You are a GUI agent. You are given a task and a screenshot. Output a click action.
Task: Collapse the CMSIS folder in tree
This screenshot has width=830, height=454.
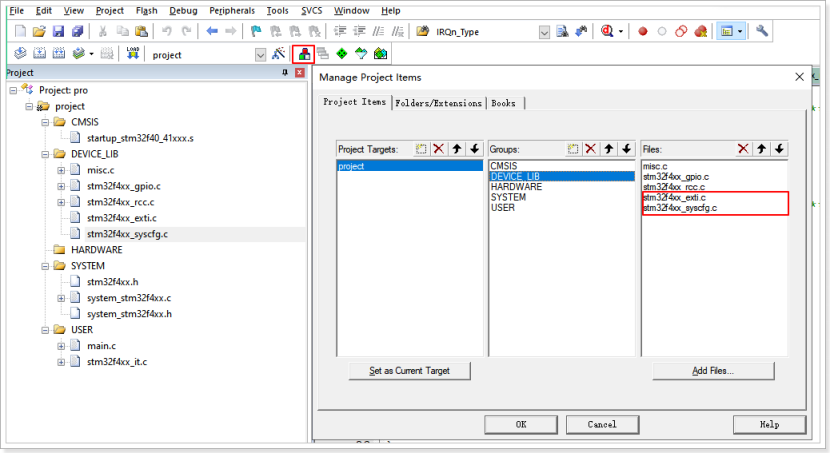coord(45,122)
